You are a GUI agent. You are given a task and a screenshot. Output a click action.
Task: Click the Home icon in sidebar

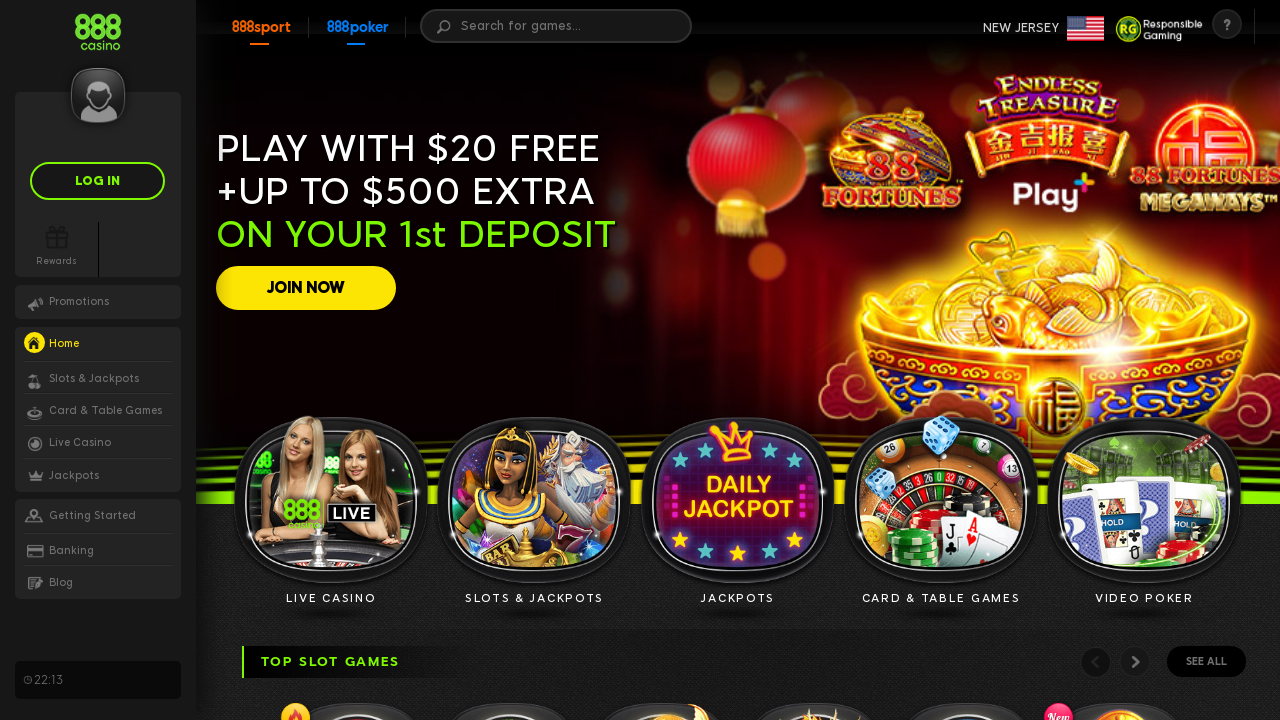[34, 343]
